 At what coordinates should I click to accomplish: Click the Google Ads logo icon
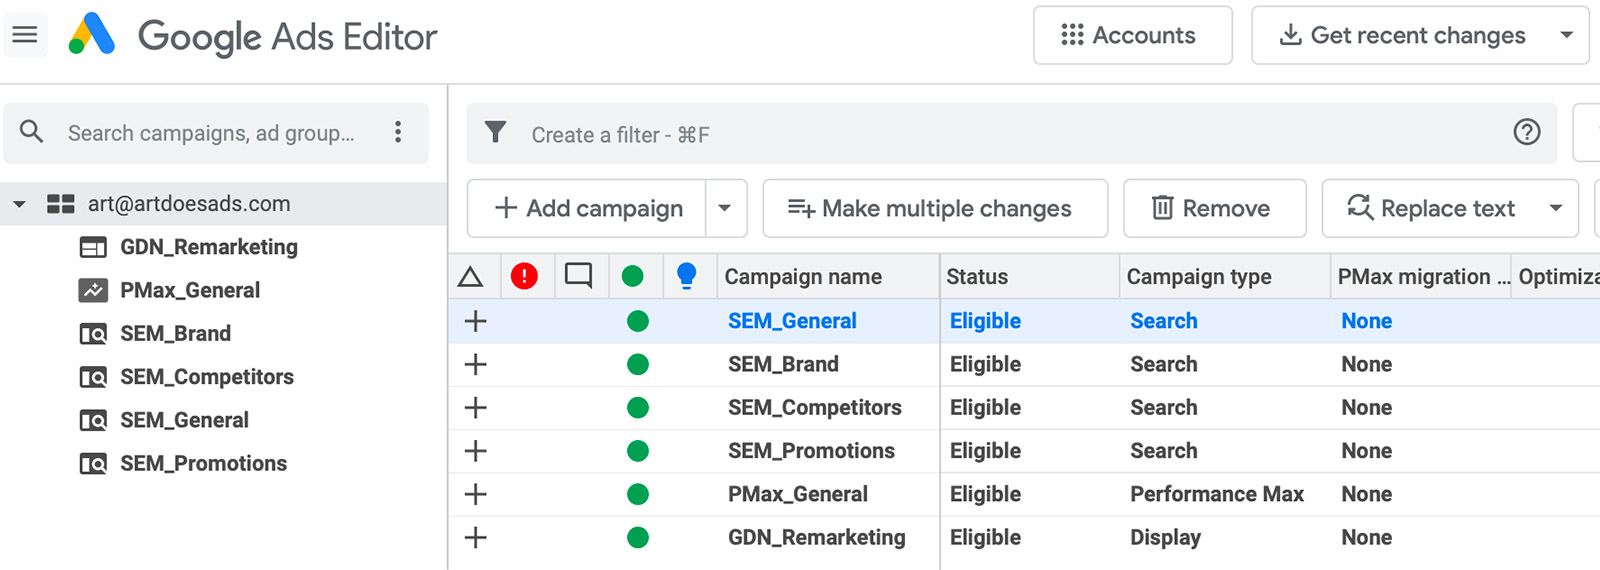pos(92,34)
